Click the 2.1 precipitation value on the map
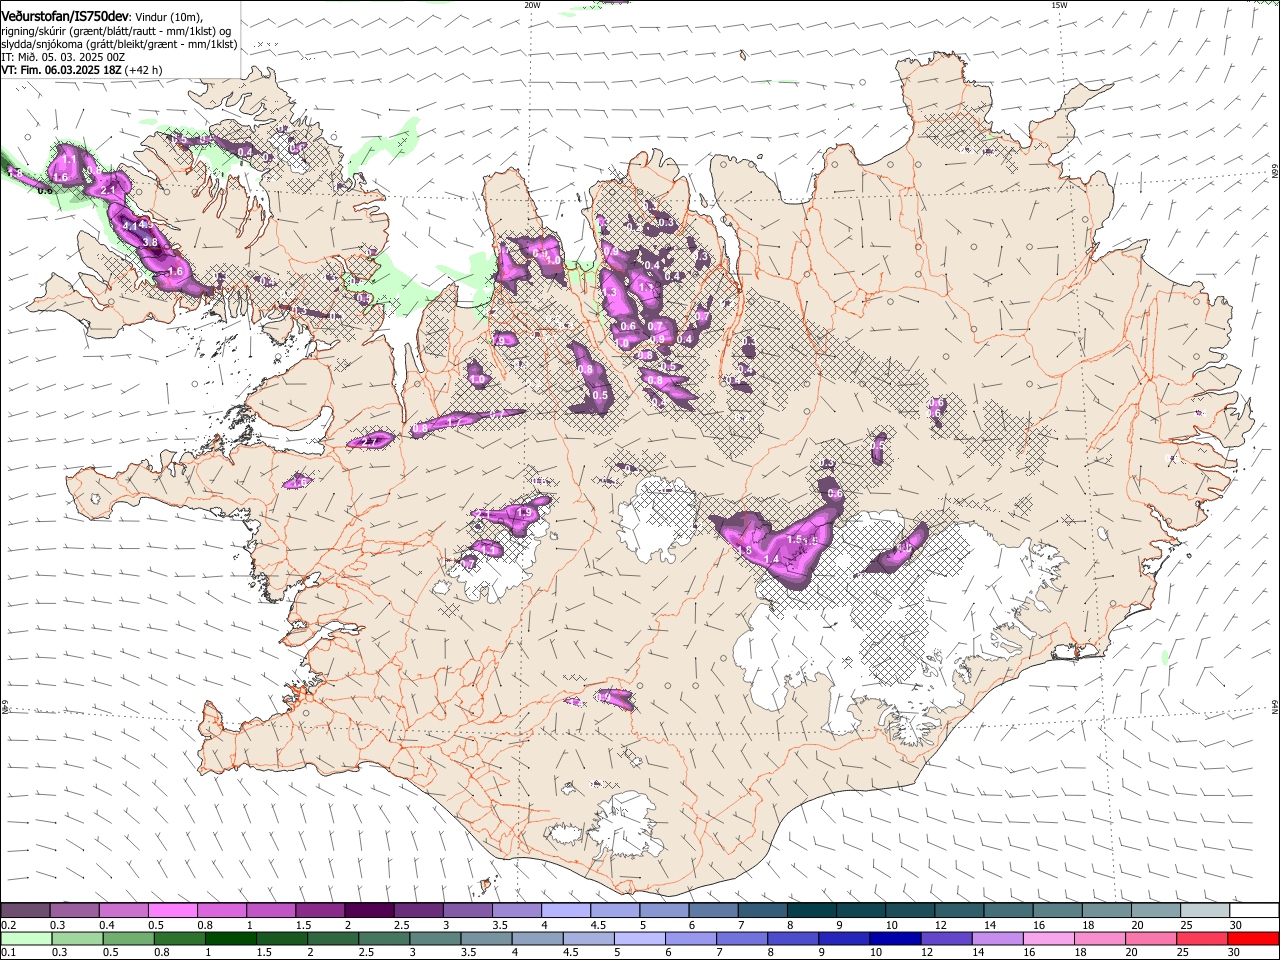The width and height of the screenshot is (1280, 960). point(108,190)
